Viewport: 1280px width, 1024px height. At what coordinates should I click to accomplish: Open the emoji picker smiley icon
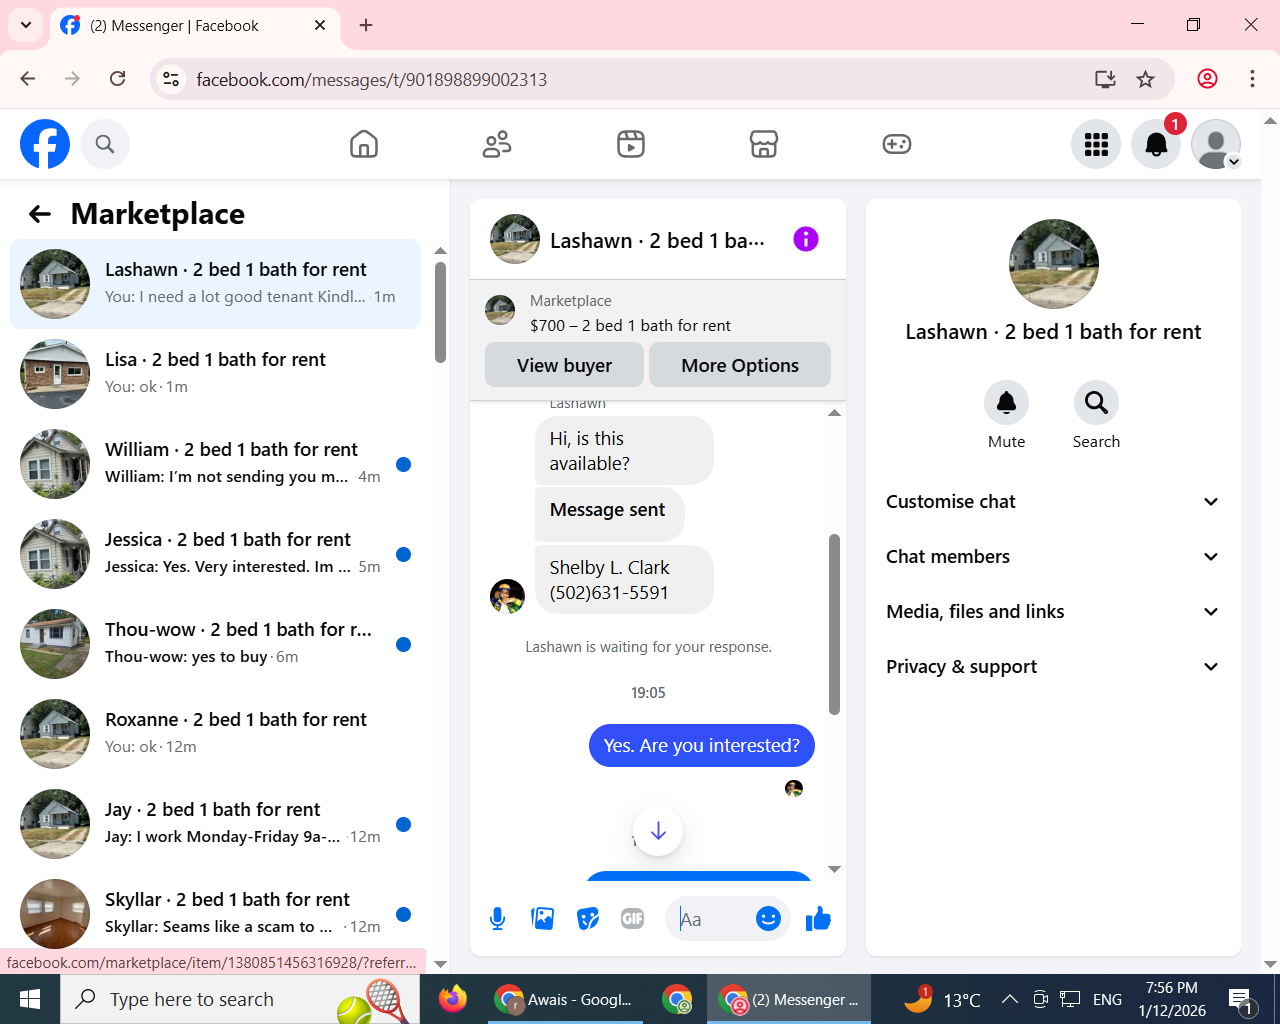point(768,918)
